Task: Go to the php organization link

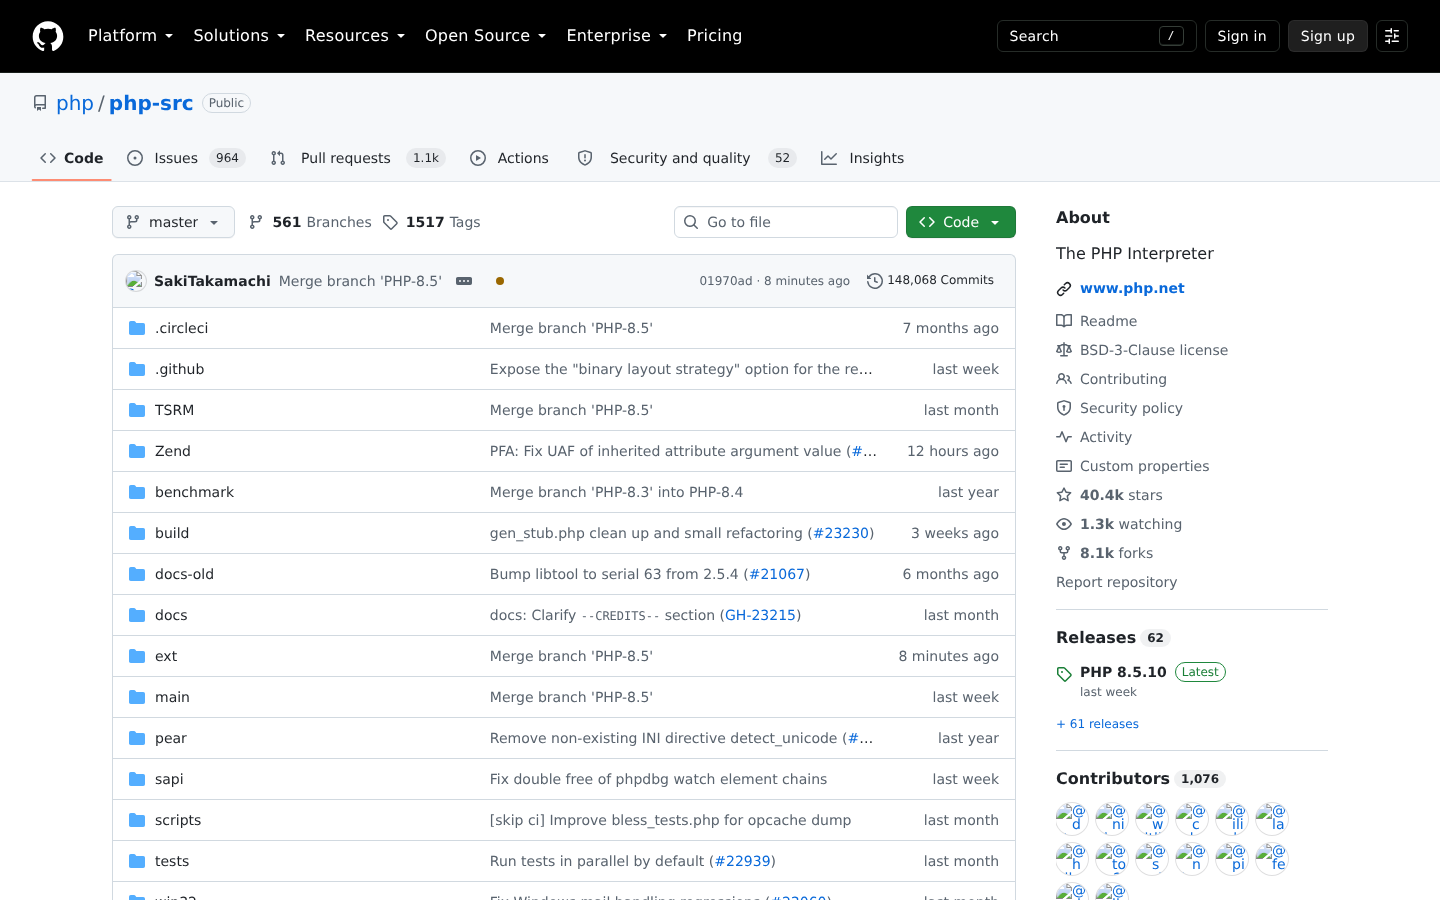Action: pos(74,103)
